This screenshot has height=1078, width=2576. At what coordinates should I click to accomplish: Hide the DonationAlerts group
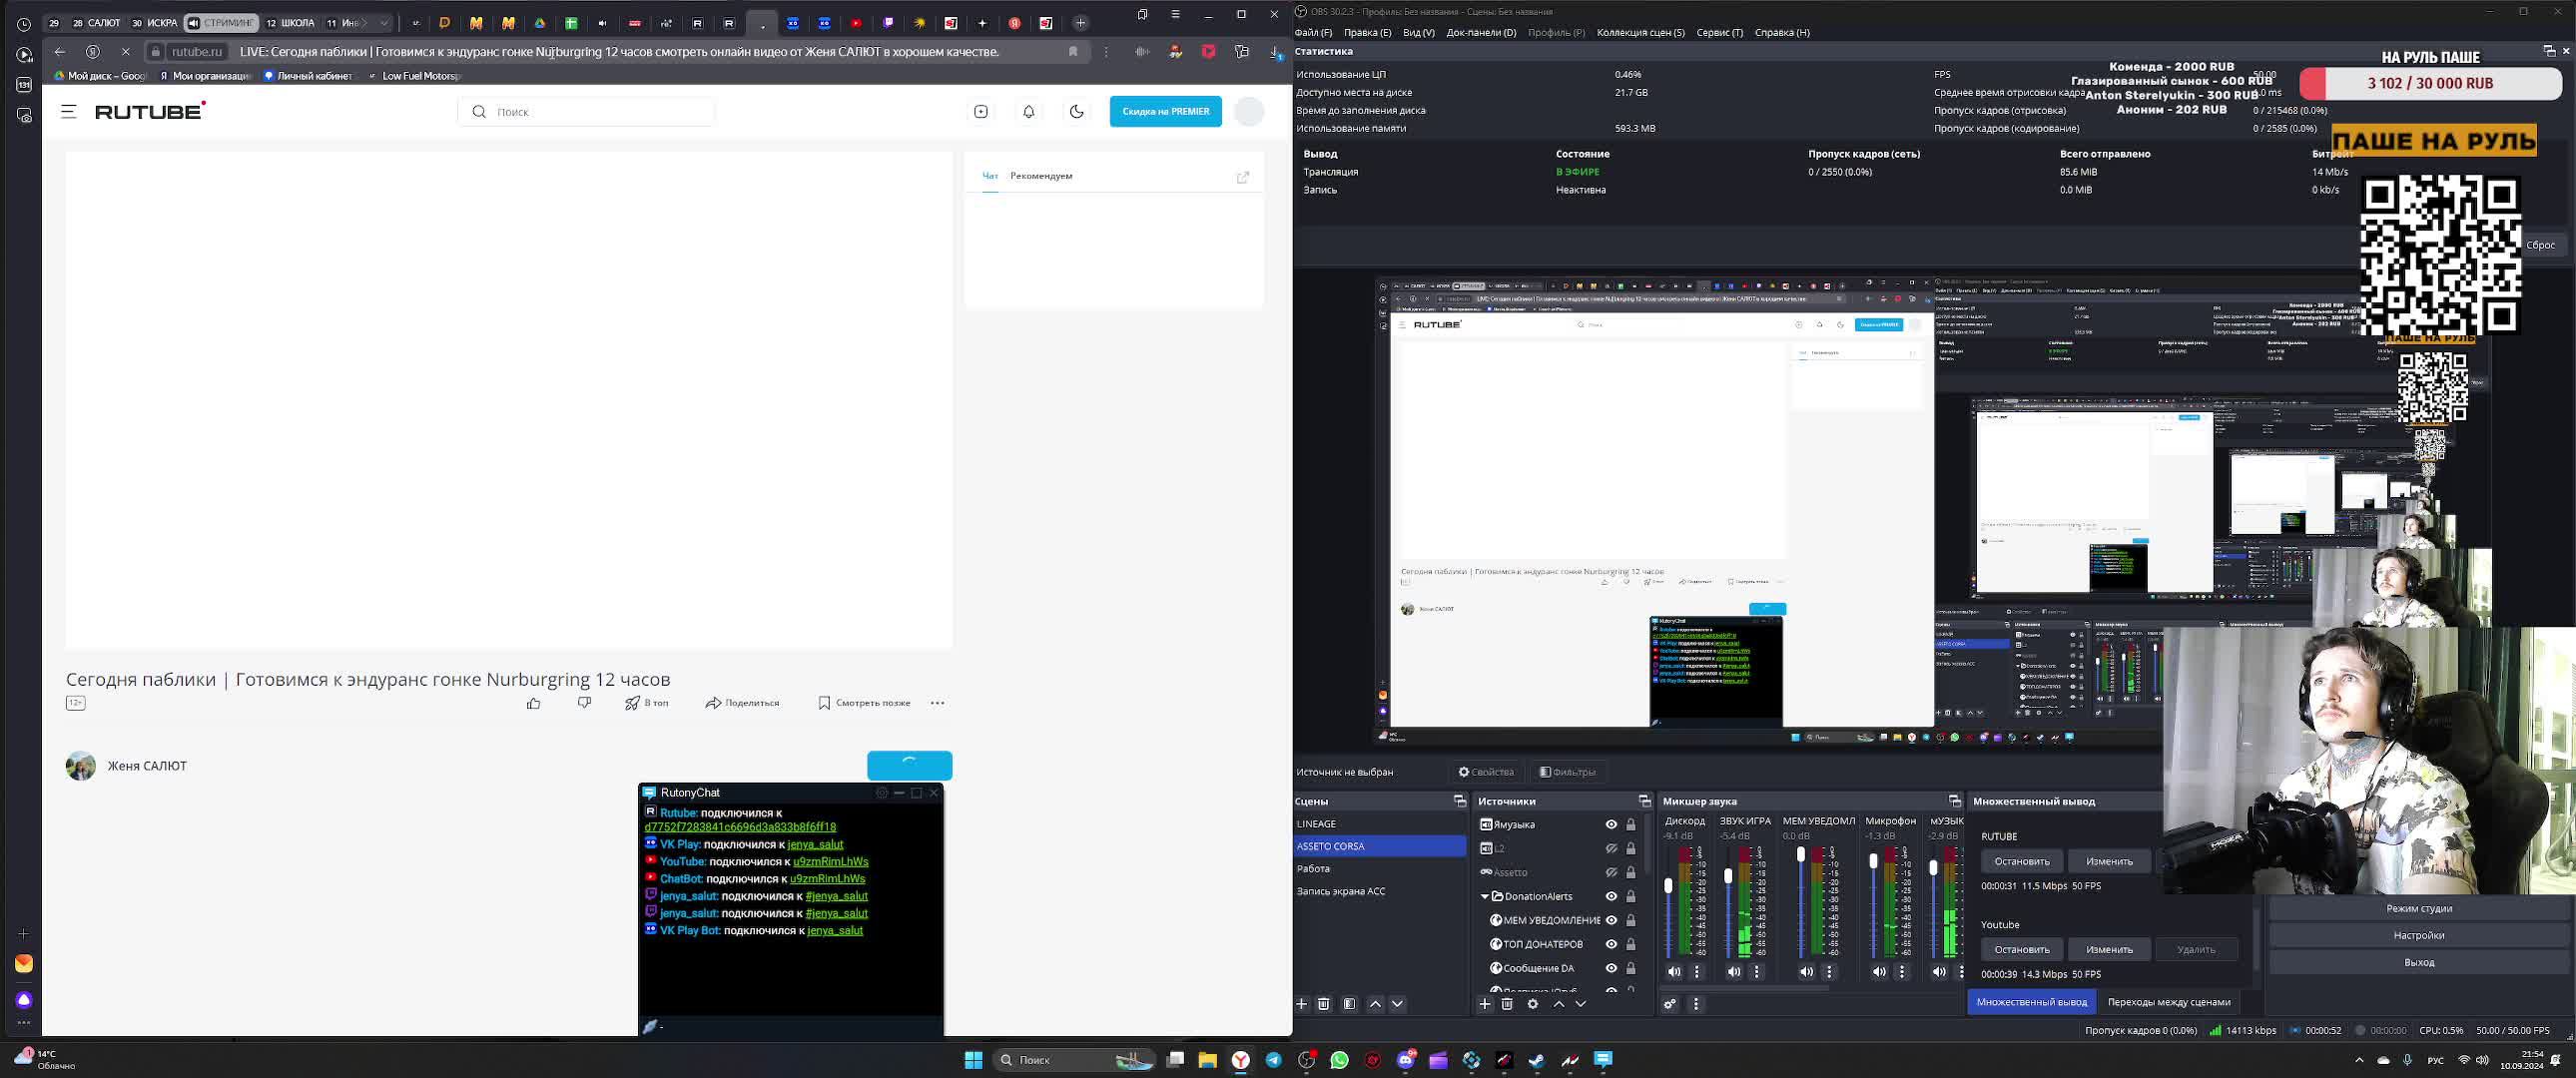click(1611, 897)
